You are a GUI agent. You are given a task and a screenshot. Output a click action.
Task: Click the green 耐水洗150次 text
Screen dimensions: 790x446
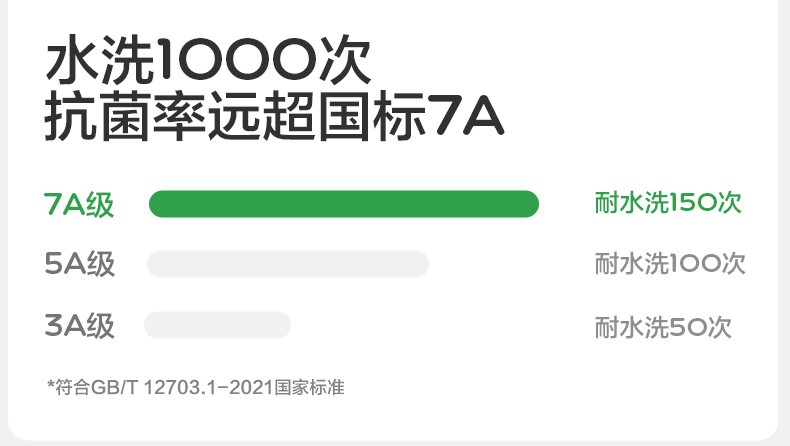(668, 203)
